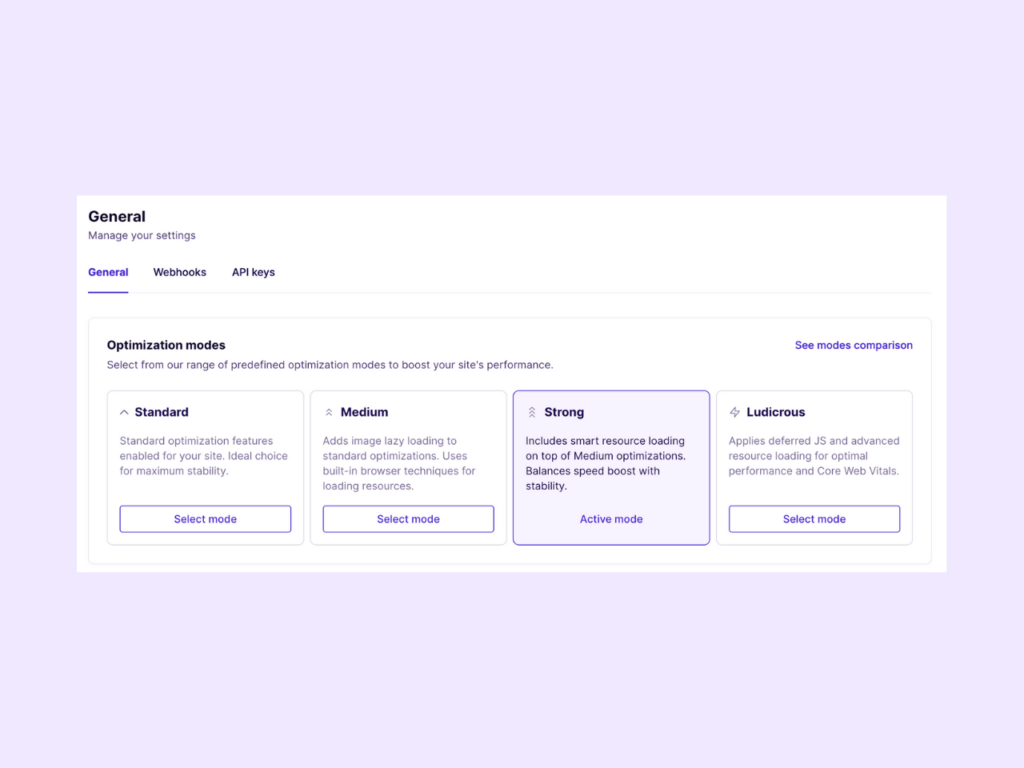This screenshot has height=768, width=1024.
Task: Click the Strong card title
Action: pyautogui.click(x=564, y=412)
